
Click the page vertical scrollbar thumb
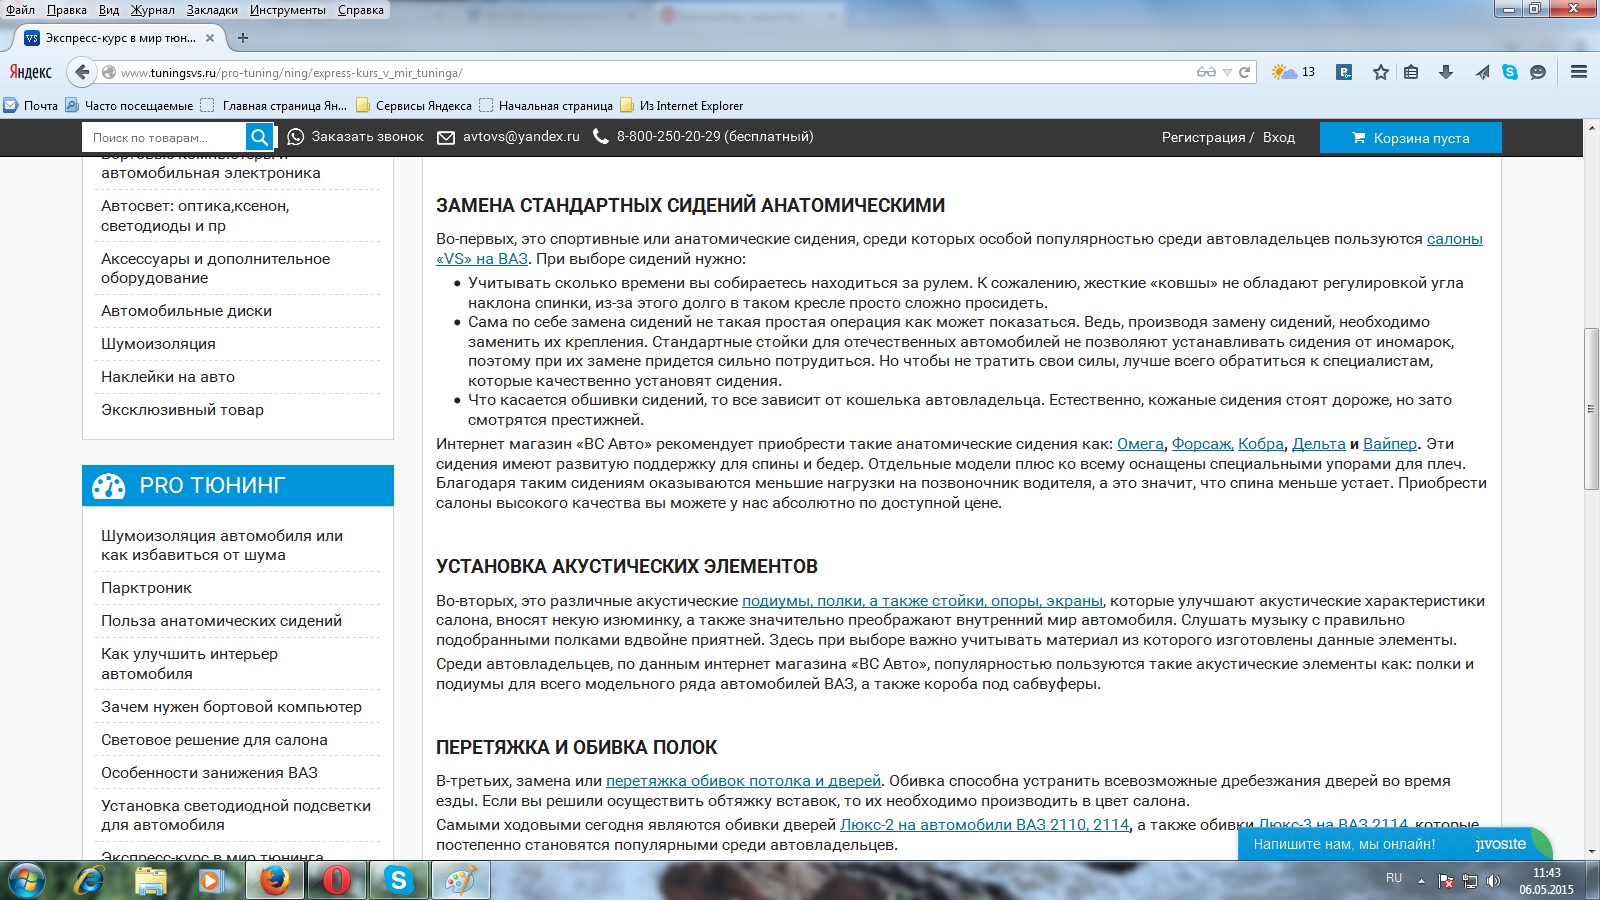click(1591, 408)
